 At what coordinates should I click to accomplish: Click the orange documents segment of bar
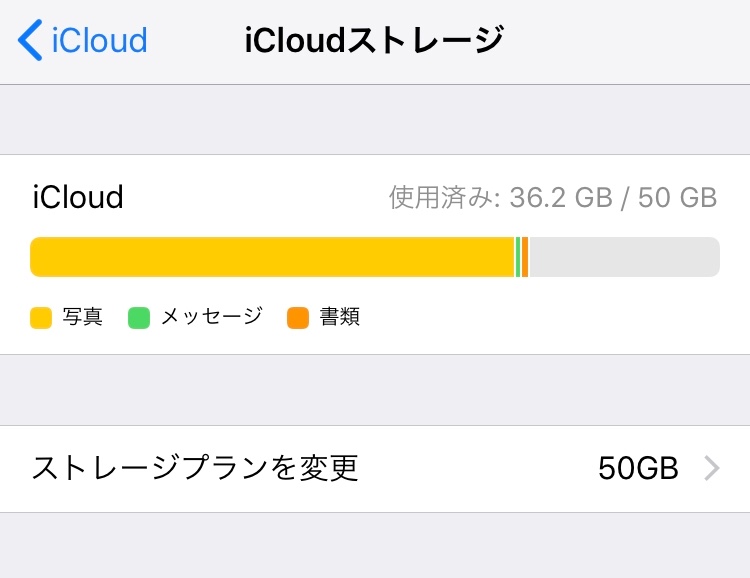point(525,257)
